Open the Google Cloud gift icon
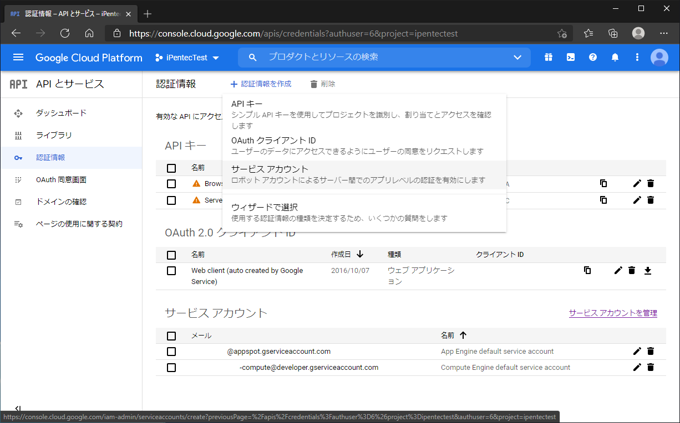This screenshot has width=680, height=423. [548, 57]
